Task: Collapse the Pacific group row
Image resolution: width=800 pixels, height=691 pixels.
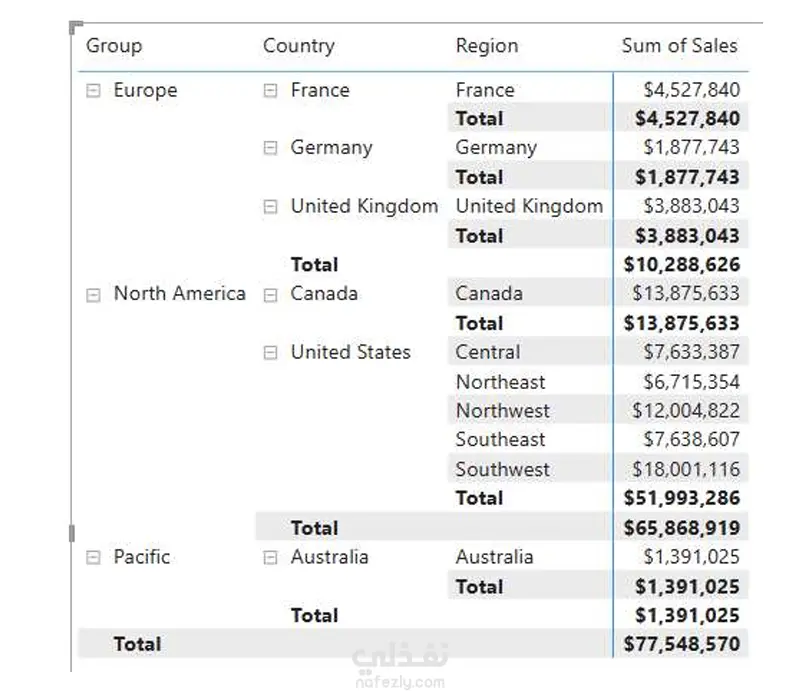Action: coord(93,557)
